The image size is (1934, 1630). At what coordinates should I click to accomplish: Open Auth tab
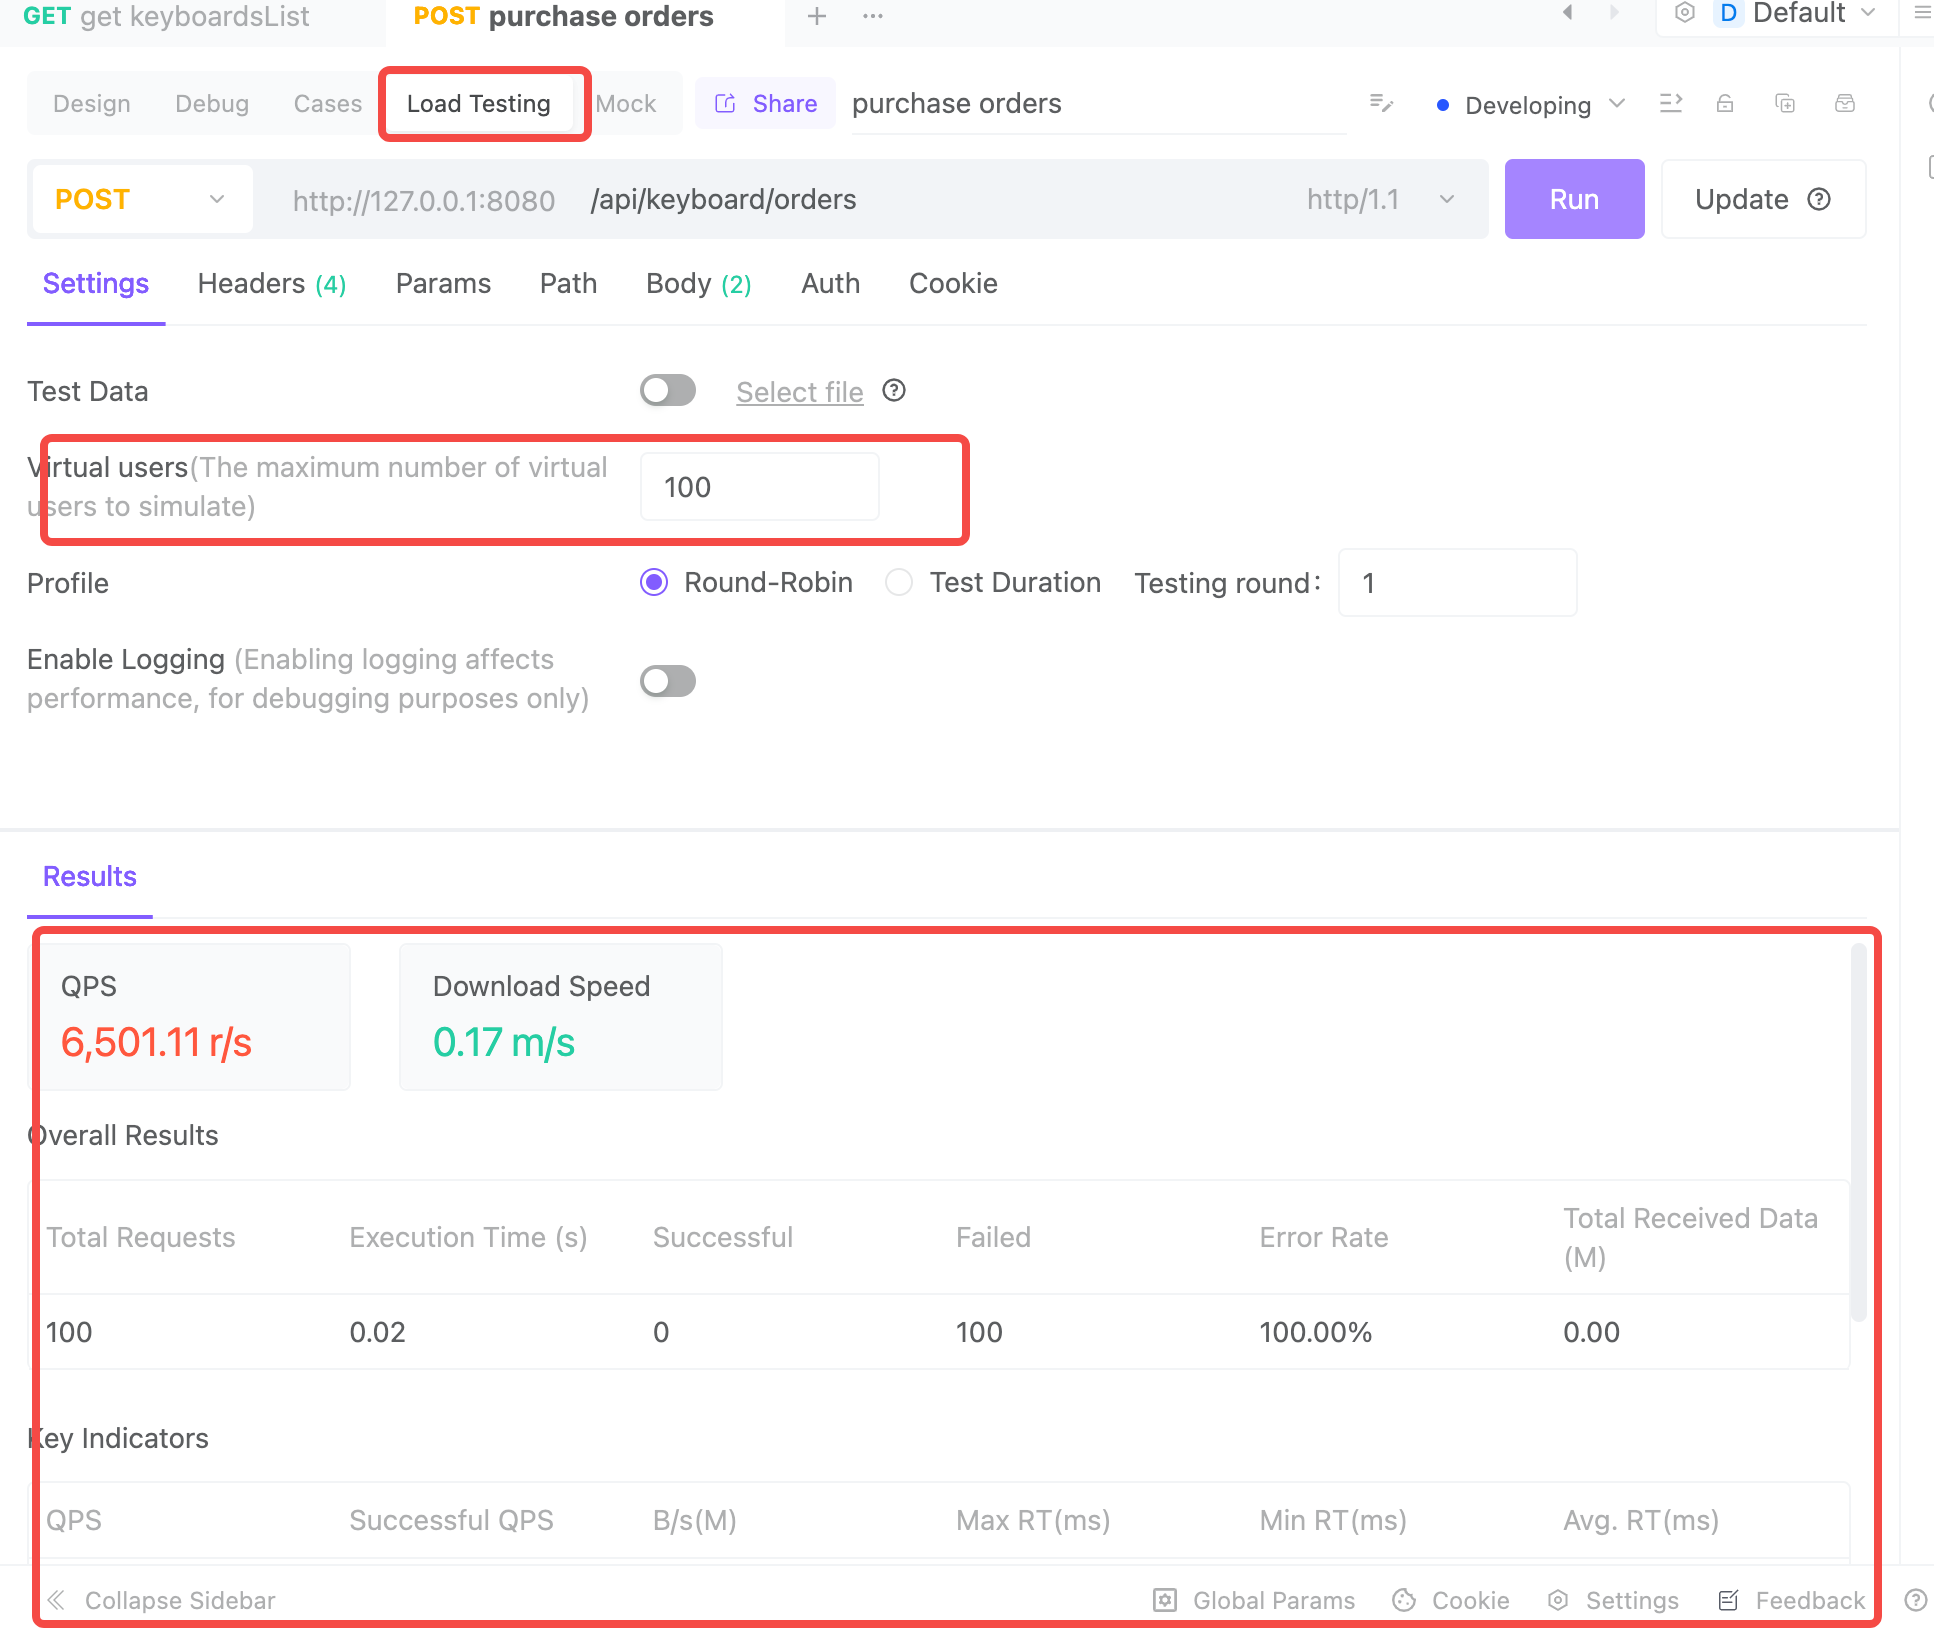830,284
